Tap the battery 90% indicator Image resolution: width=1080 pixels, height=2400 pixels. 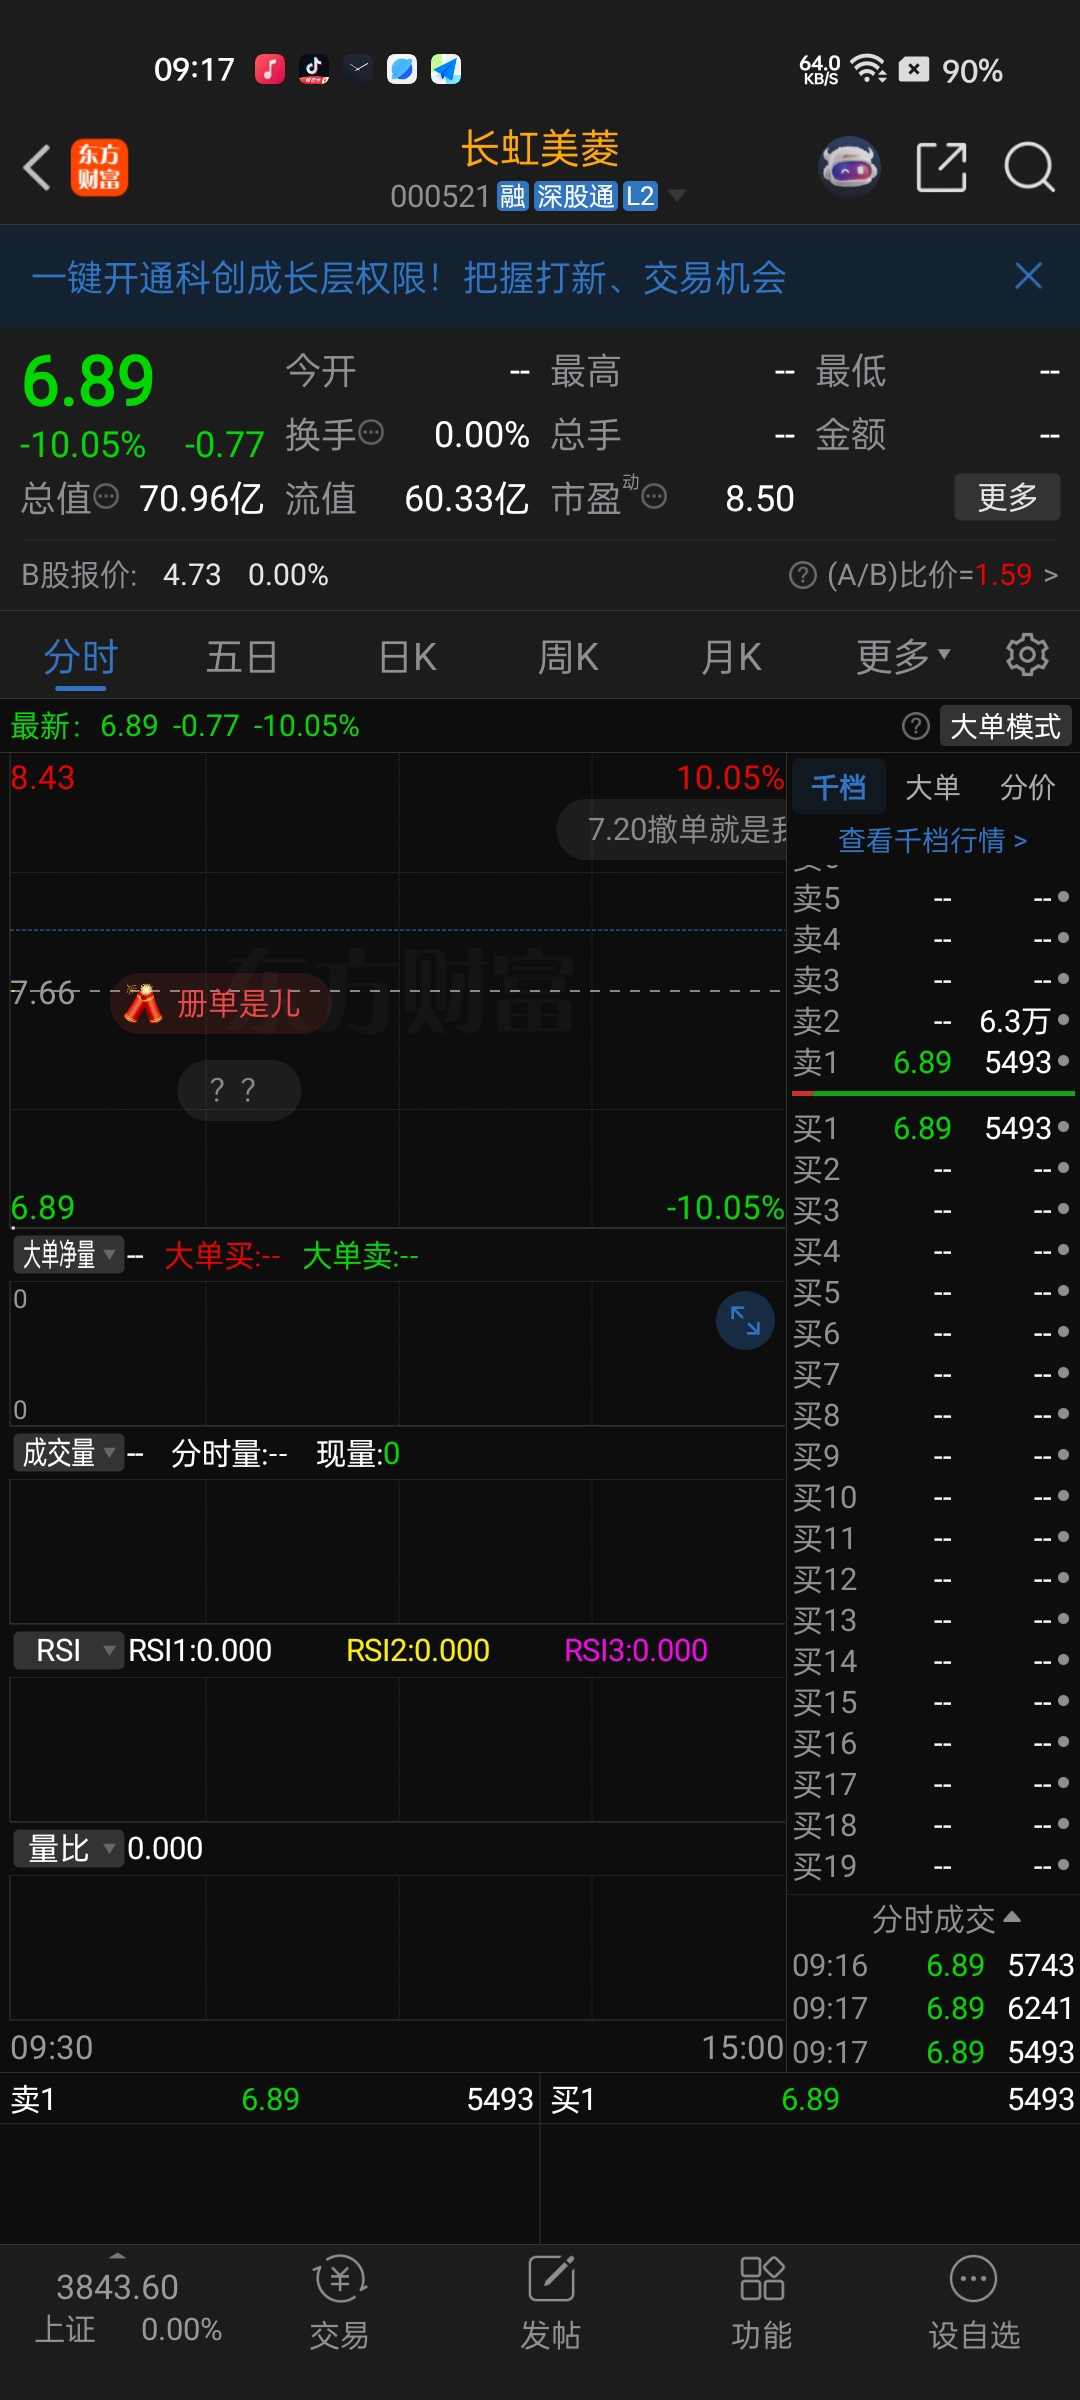pos(951,70)
